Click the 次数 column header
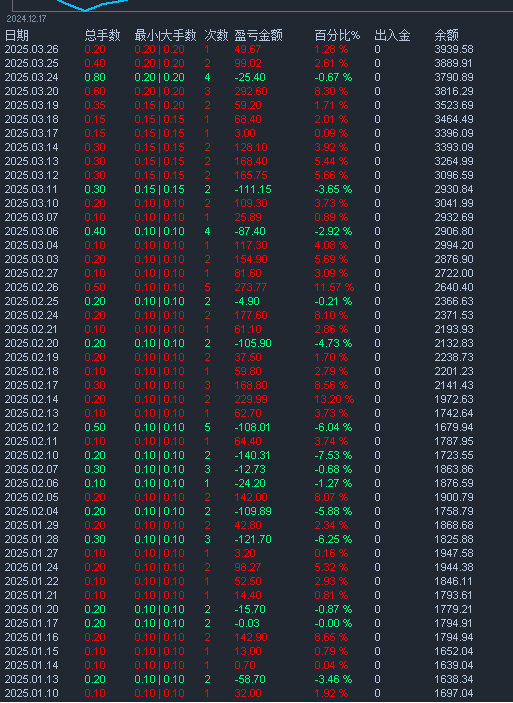This screenshot has height=703, width=513. click(x=216, y=35)
